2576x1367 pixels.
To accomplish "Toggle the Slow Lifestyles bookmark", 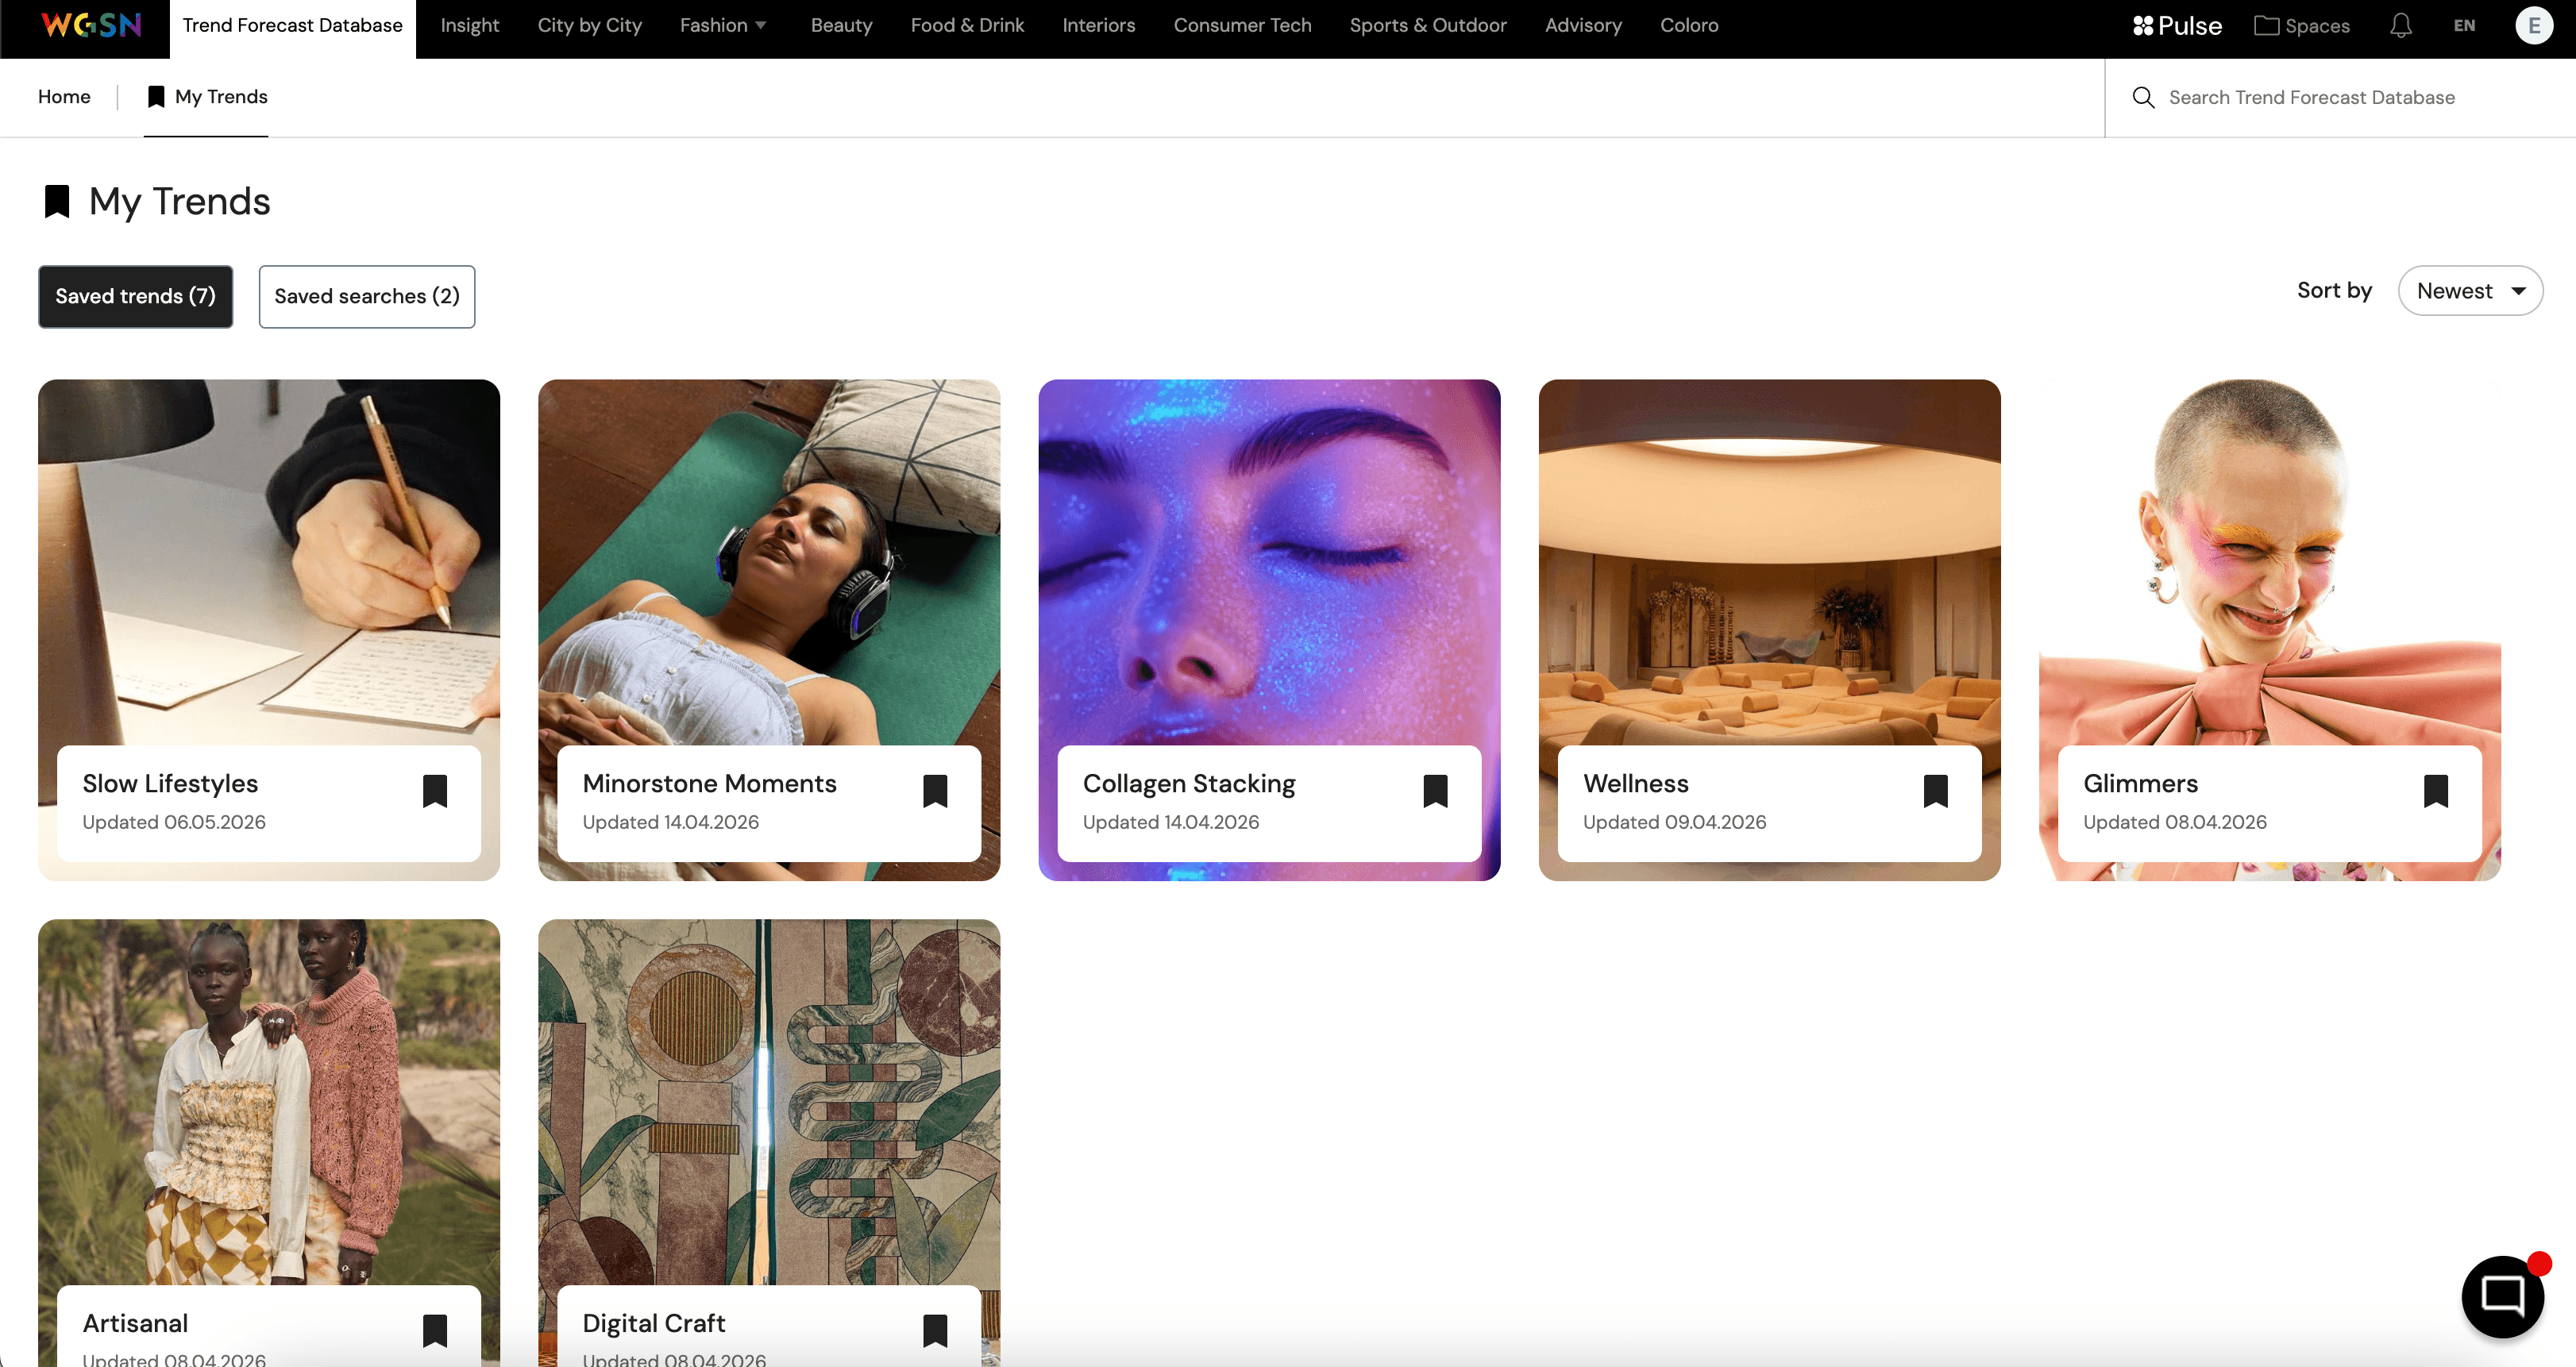I will coord(435,791).
